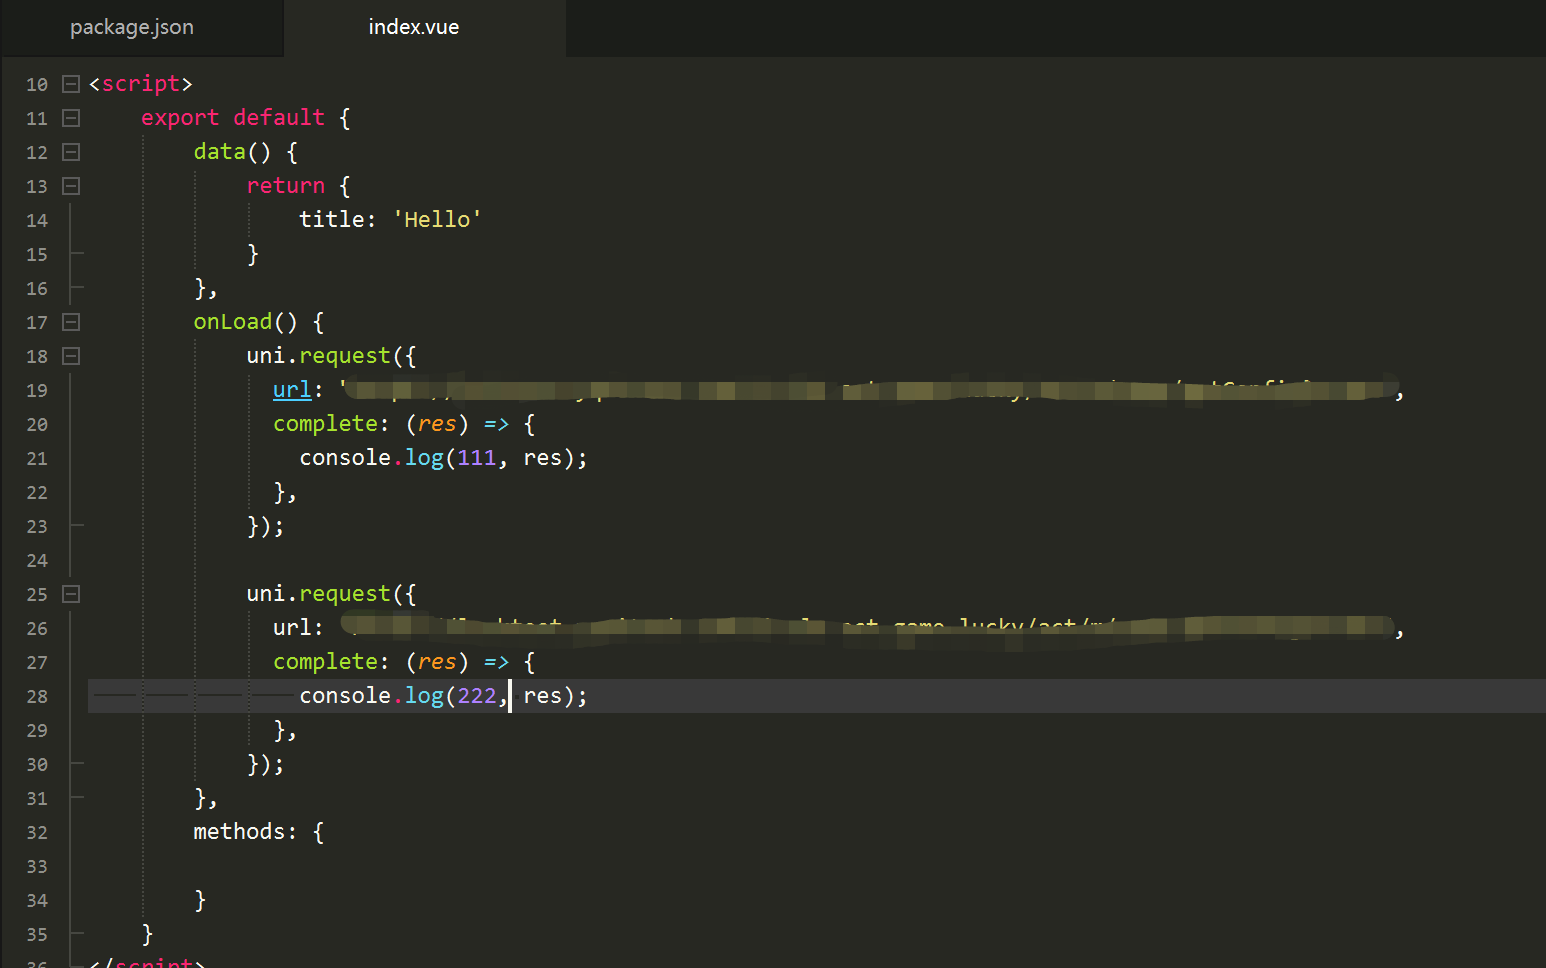Click number 222 in console.log
This screenshot has width=1546, height=968.
[476, 696]
